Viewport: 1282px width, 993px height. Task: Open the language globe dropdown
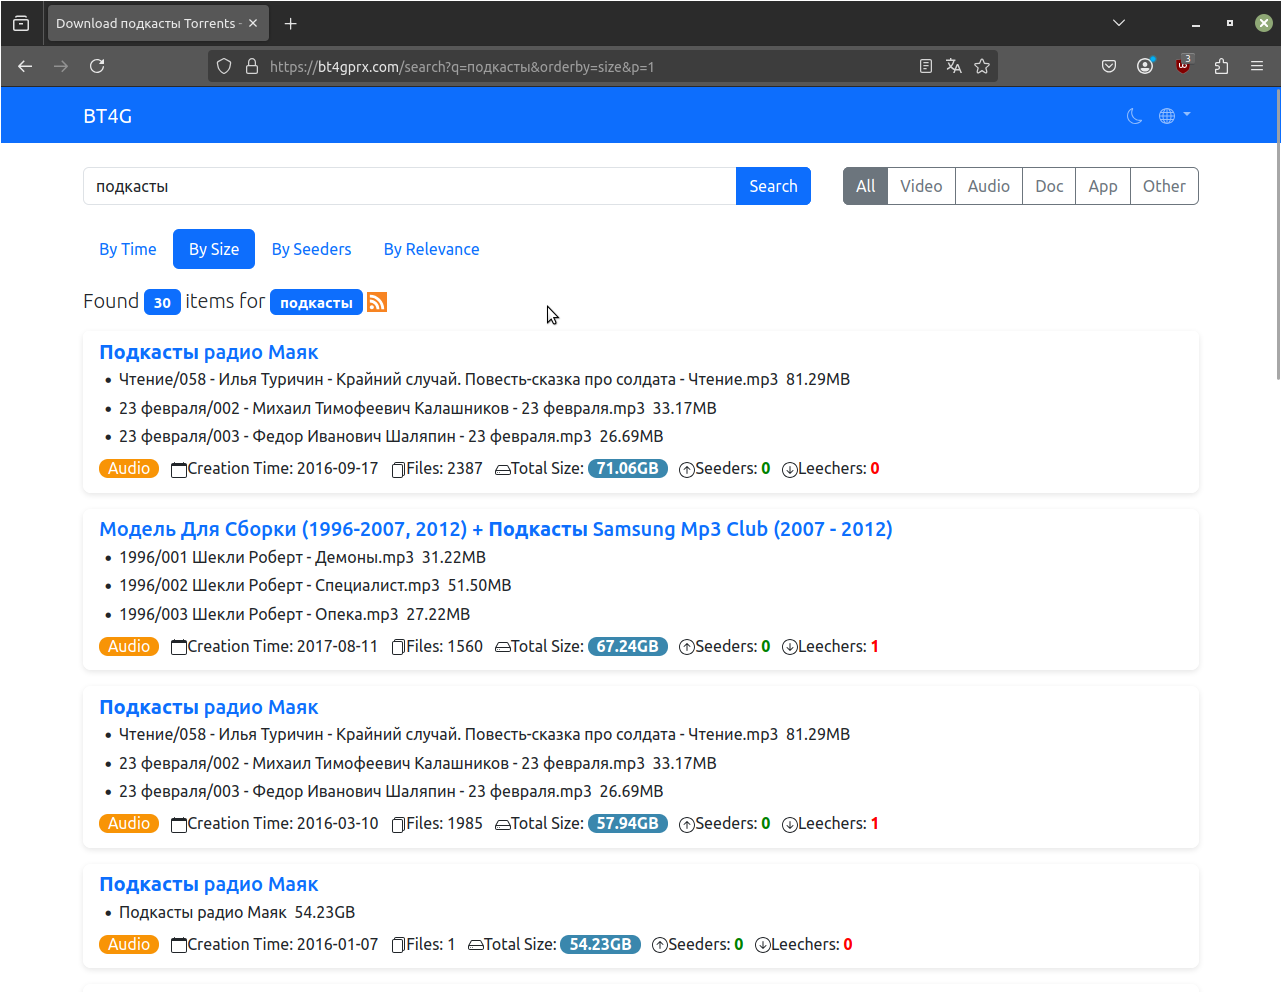(1174, 116)
